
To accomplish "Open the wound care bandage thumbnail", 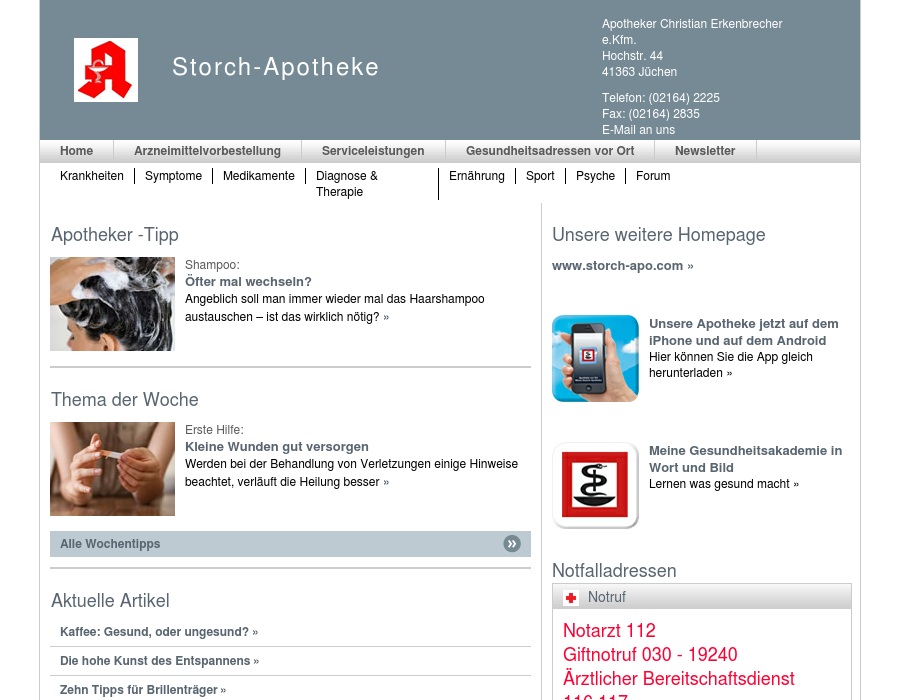I will (x=112, y=469).
